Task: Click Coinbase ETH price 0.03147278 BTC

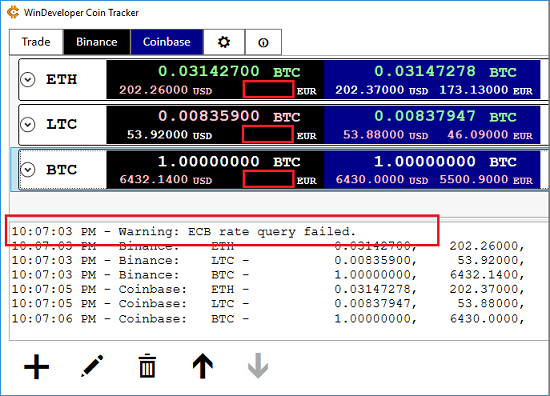Action: (445, 71)
